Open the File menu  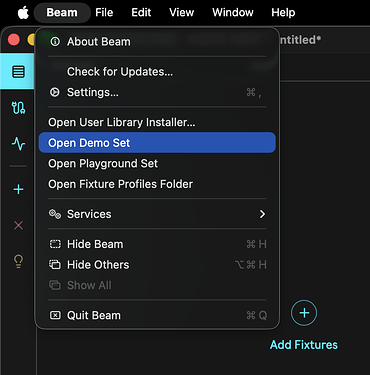point(104,13)
